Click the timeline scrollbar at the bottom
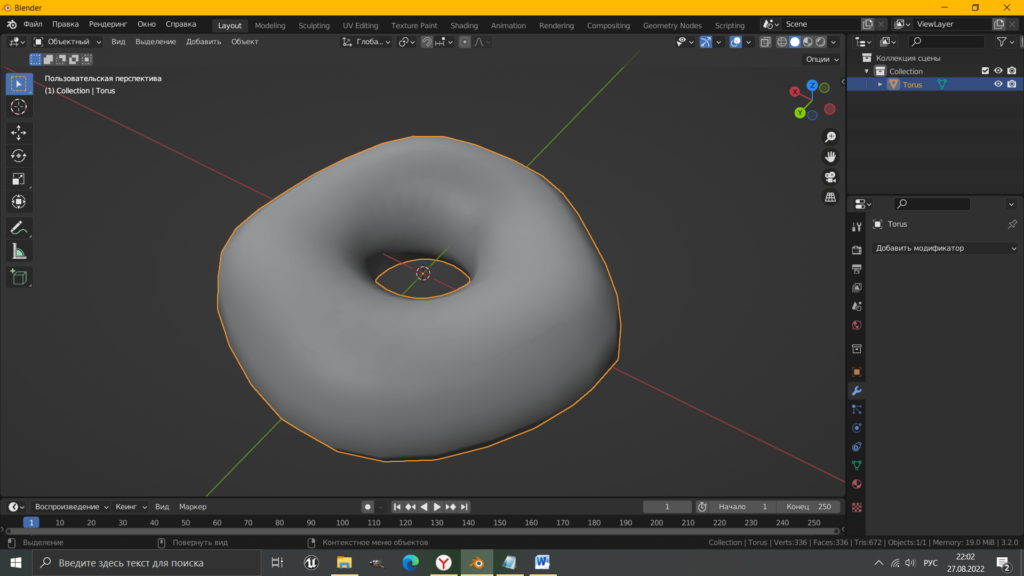The width and height of the screenshot is (1024, 576). pos(425,532)
